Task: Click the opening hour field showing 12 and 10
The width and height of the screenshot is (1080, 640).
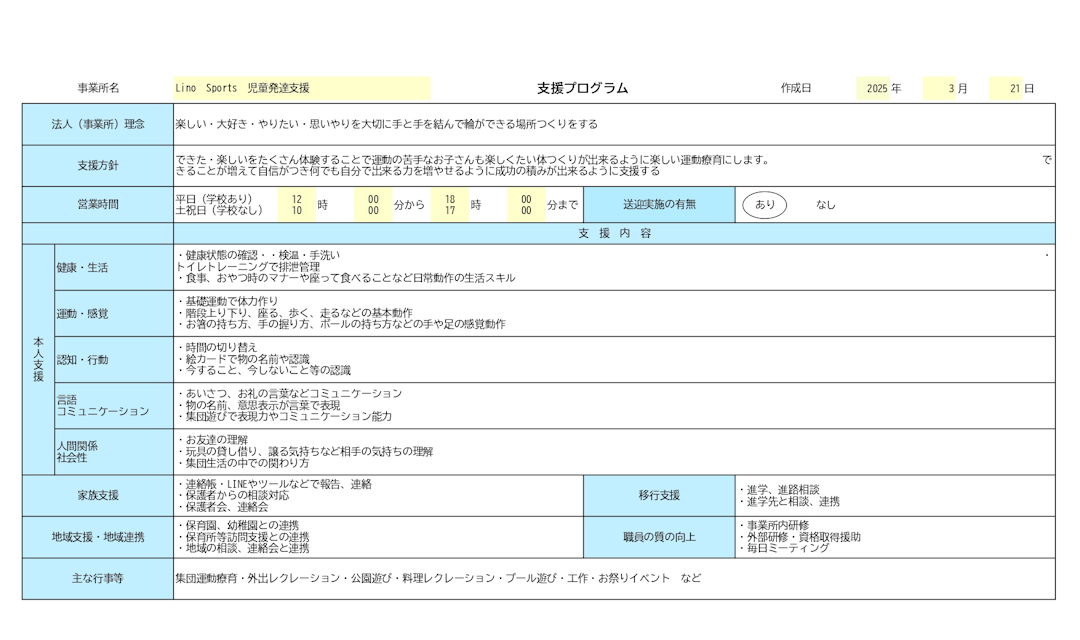Action: tap(297, 205)
